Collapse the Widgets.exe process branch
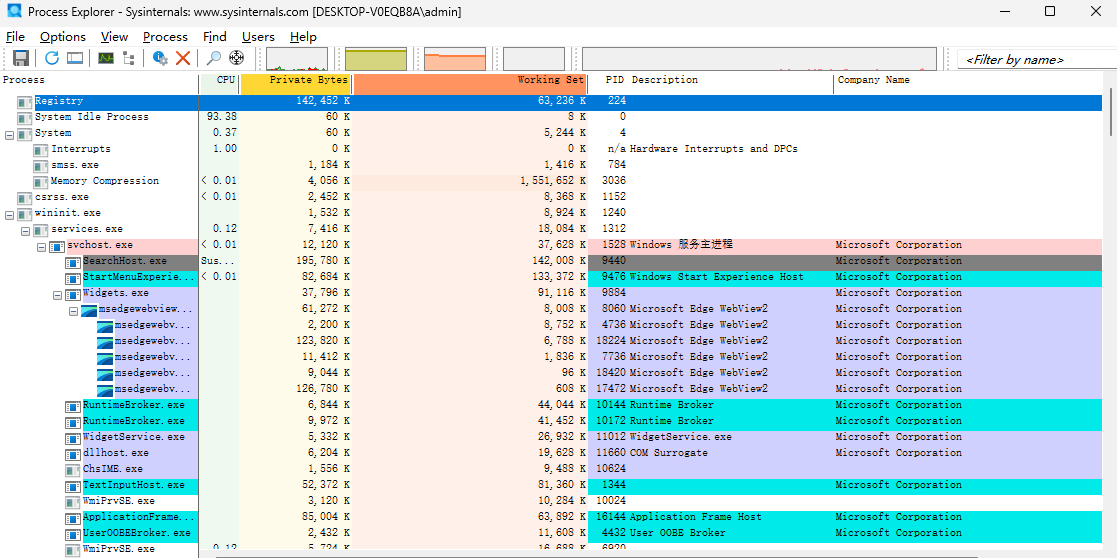1117x558 pixels. pyautogui.click(x=58, y=294)
